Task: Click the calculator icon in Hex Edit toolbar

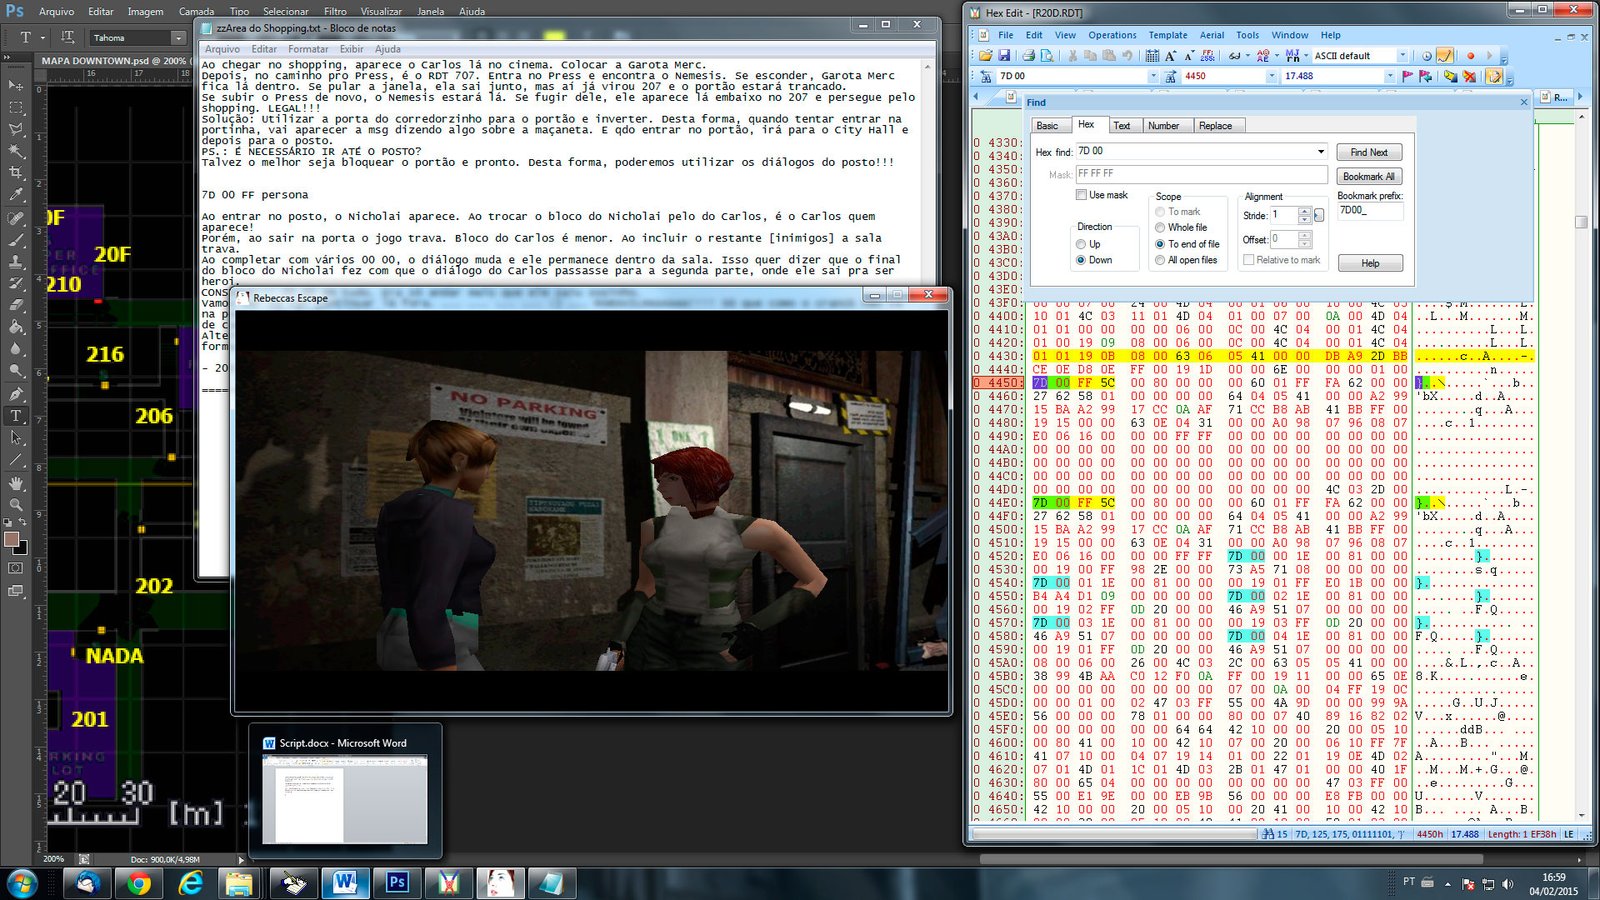Action: click(x=1152, y=56)
